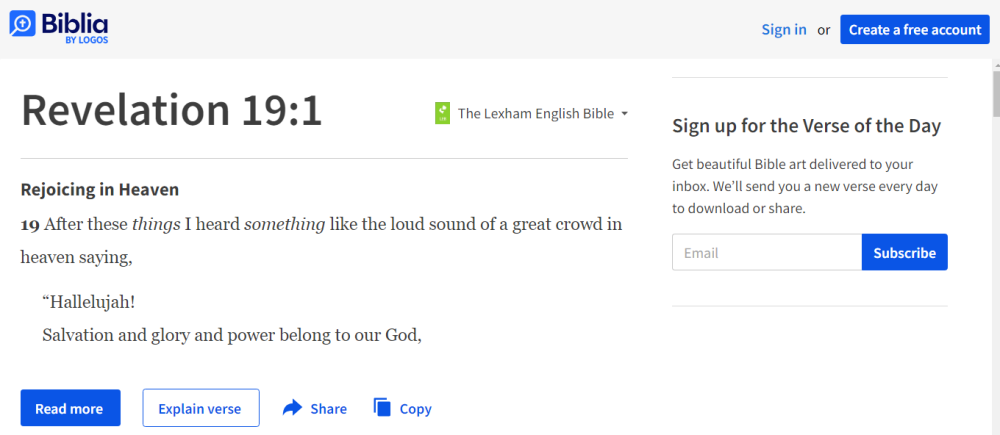The height and width of the screenshot is (435, 1000).
Task: Click the Explain verse button
Action: [x=200, y=408]
